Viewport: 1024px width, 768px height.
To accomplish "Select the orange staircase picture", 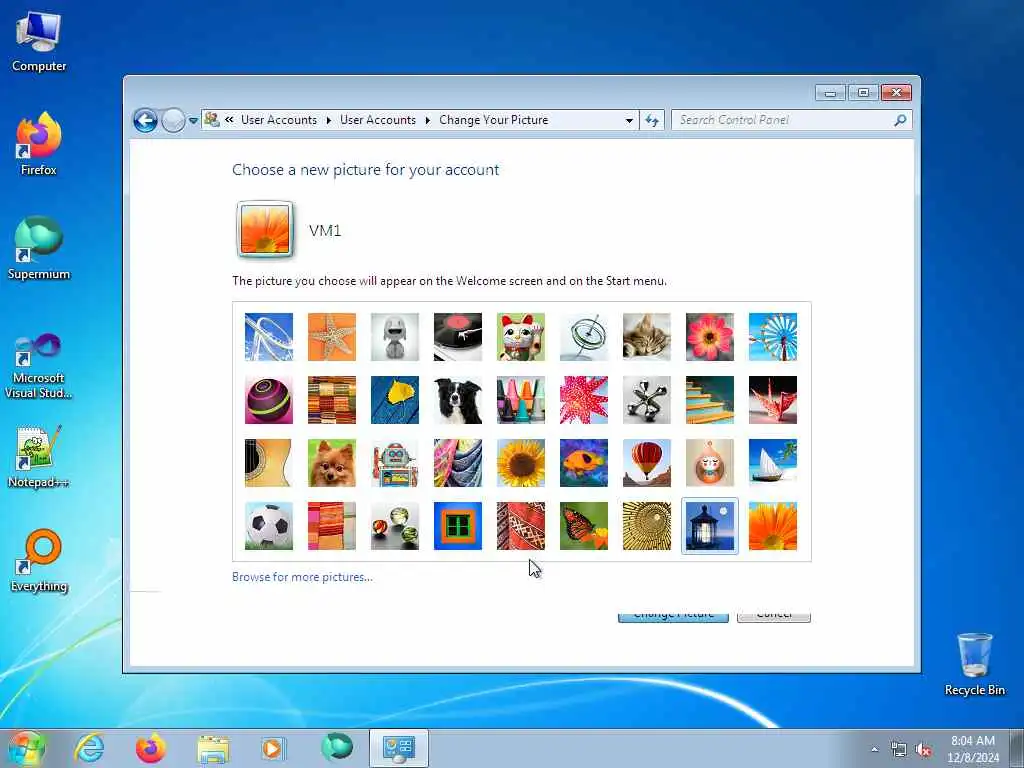I will [710, 400].
